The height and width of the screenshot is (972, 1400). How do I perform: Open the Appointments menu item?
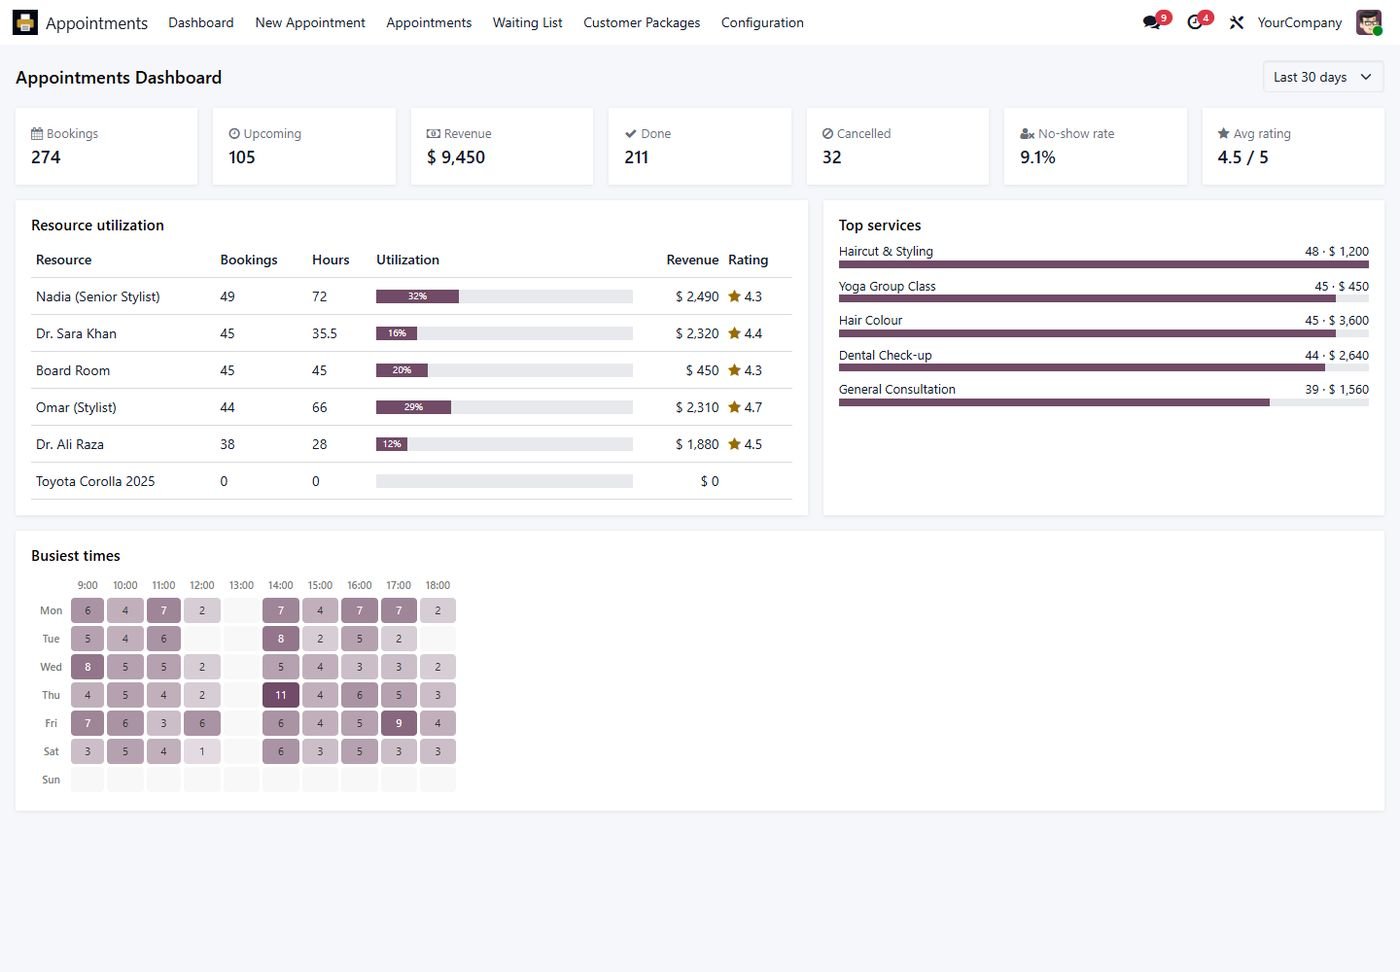pos(429,22)
